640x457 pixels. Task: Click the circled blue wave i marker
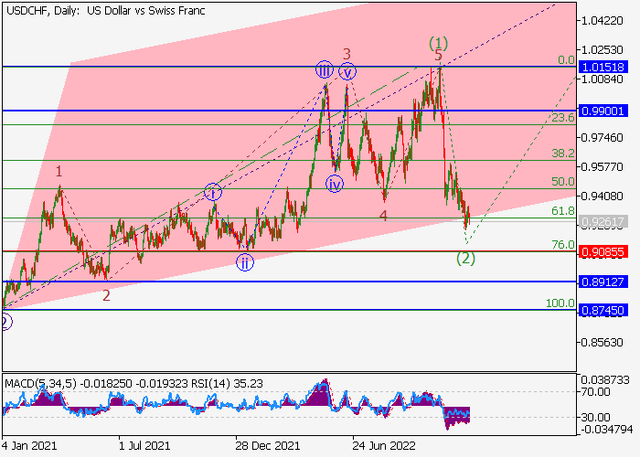click(x=212, y=192)
